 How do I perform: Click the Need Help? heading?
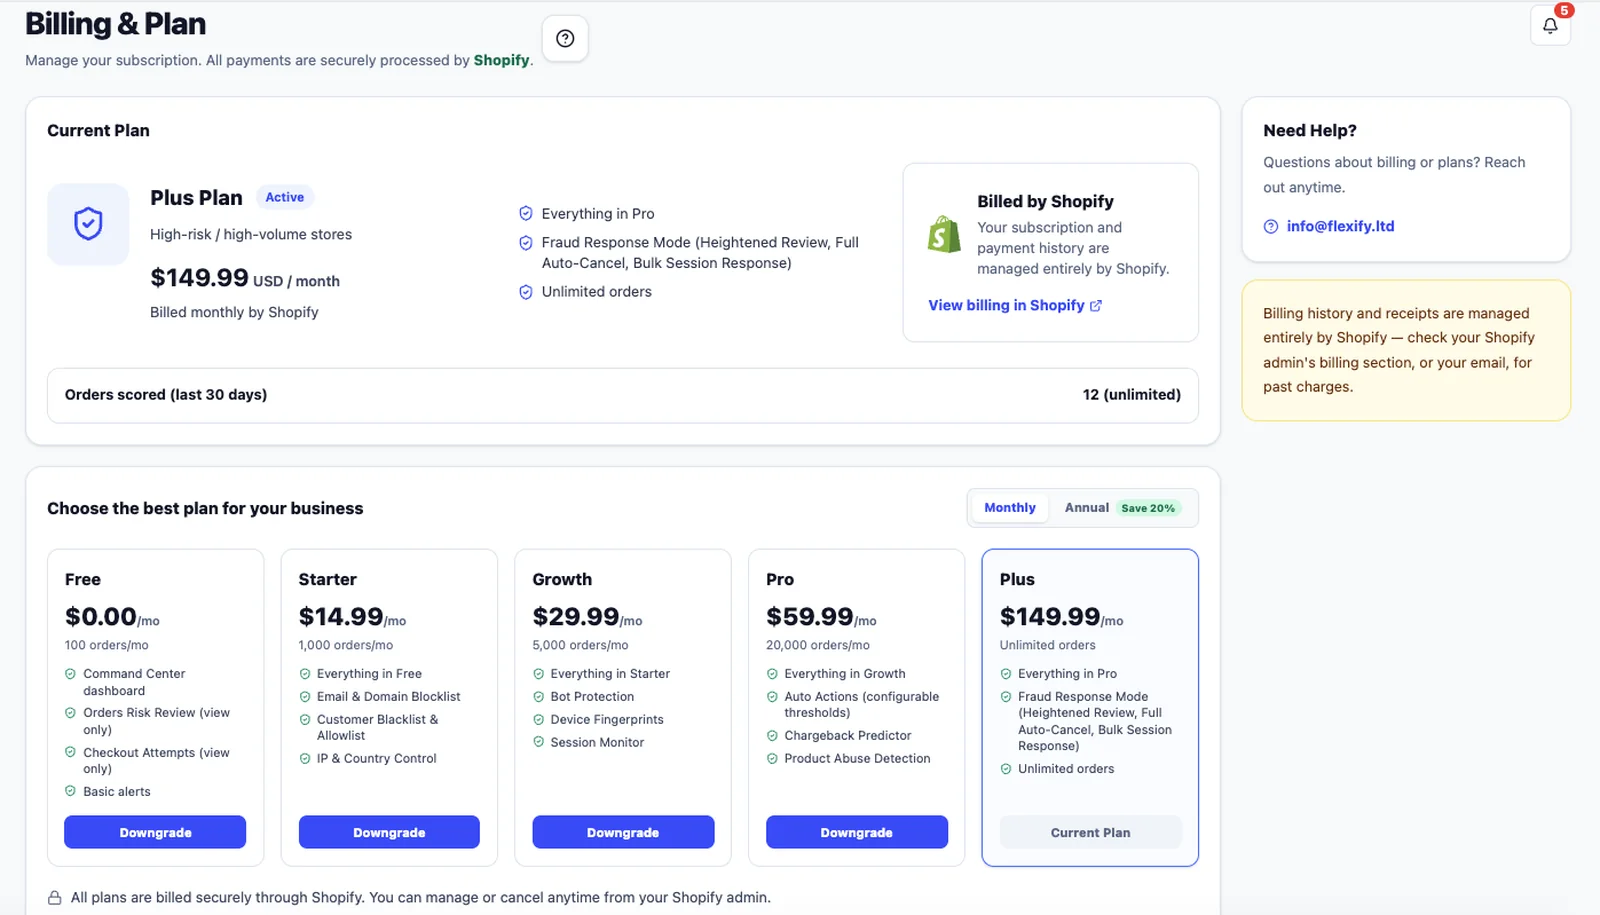(x=1309, y=131)
